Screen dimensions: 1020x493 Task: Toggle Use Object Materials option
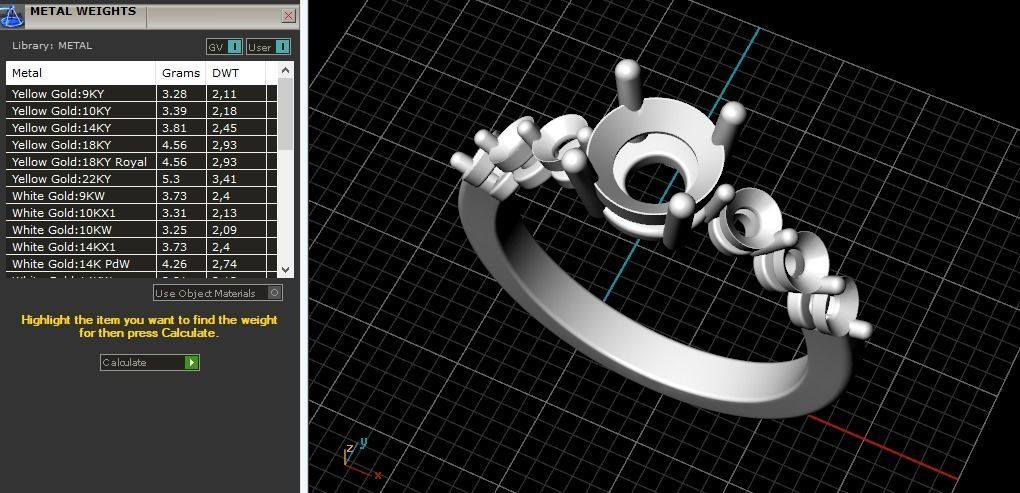coord(218,293)
